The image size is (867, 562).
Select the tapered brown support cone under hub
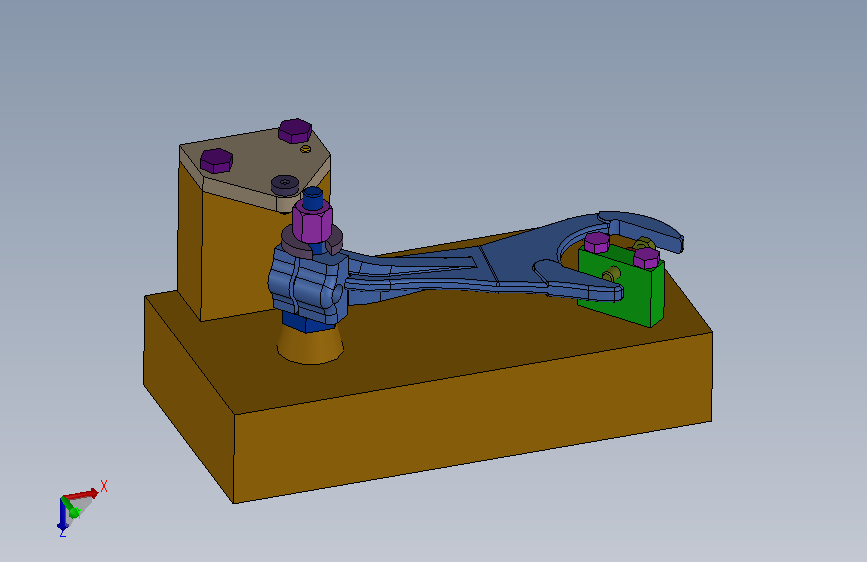(x=310, y=346)
